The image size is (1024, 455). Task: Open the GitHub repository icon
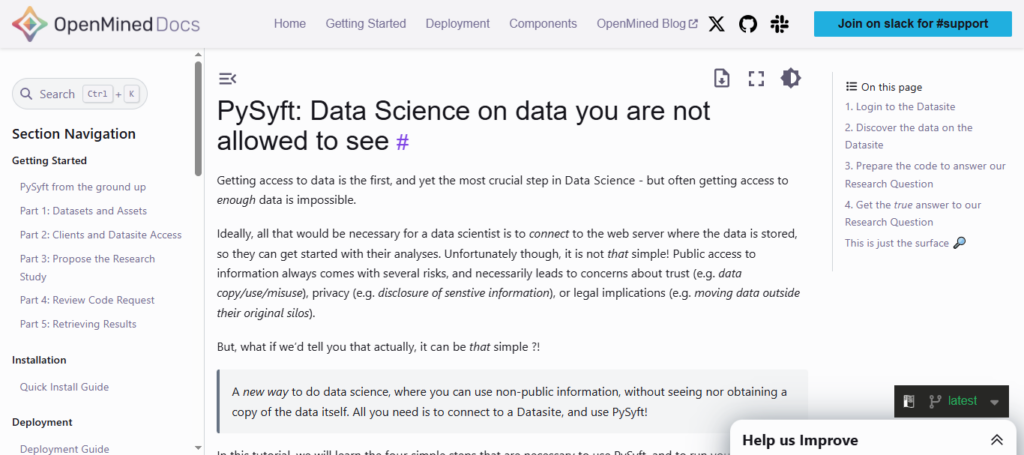pyautogui.click(x=748, y=24)
